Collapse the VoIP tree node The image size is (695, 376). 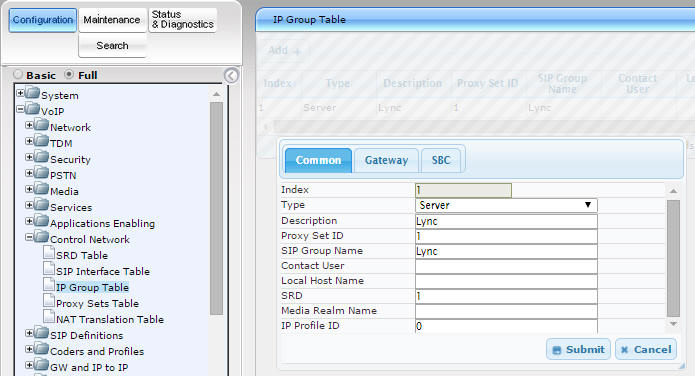[x=20, y=109]
